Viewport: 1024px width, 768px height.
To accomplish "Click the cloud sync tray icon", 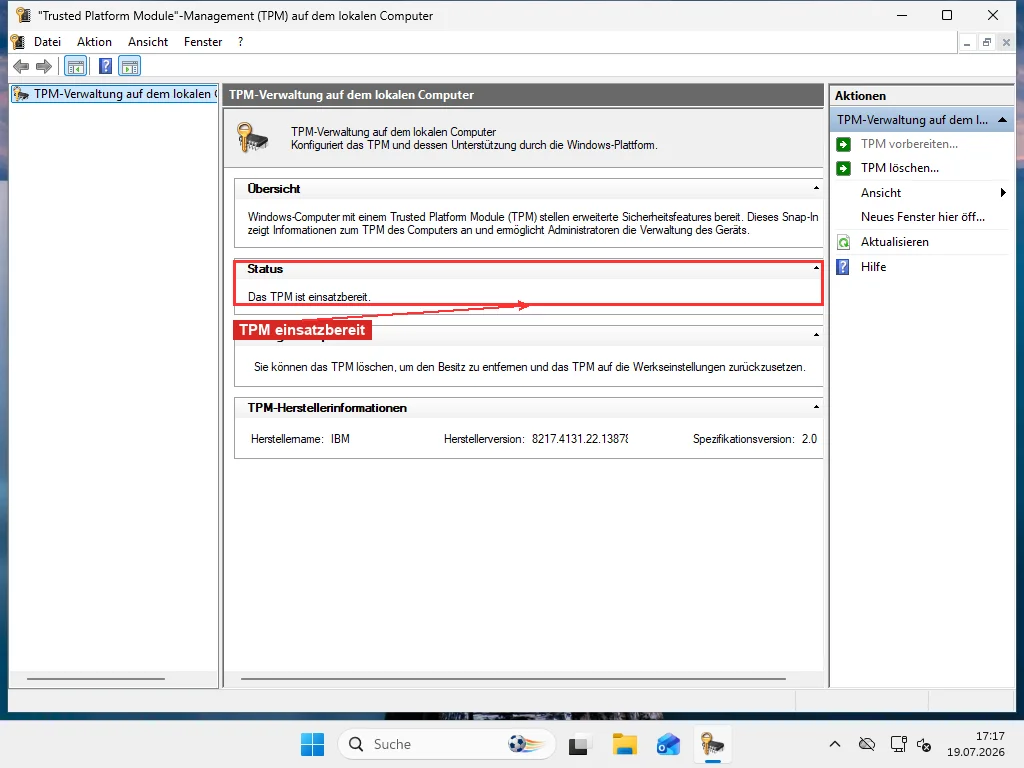I will pos(867,744).
